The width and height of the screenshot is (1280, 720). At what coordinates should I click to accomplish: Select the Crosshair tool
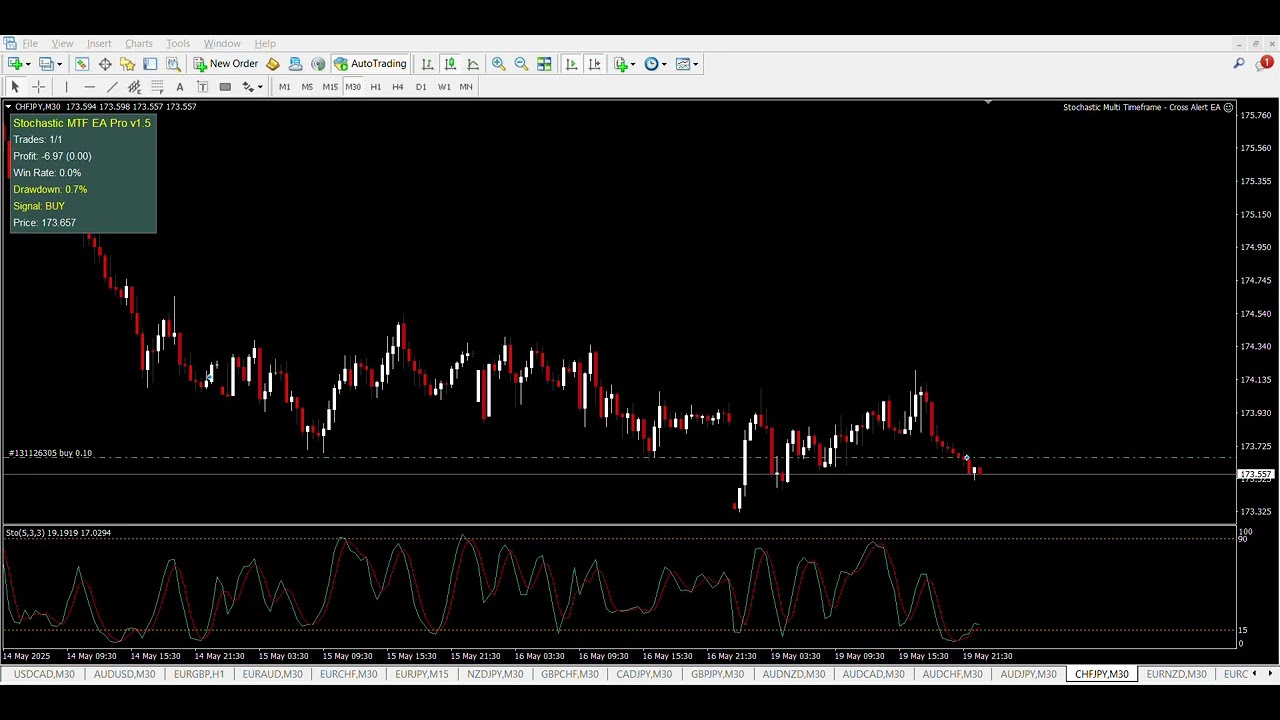[39, 87]
